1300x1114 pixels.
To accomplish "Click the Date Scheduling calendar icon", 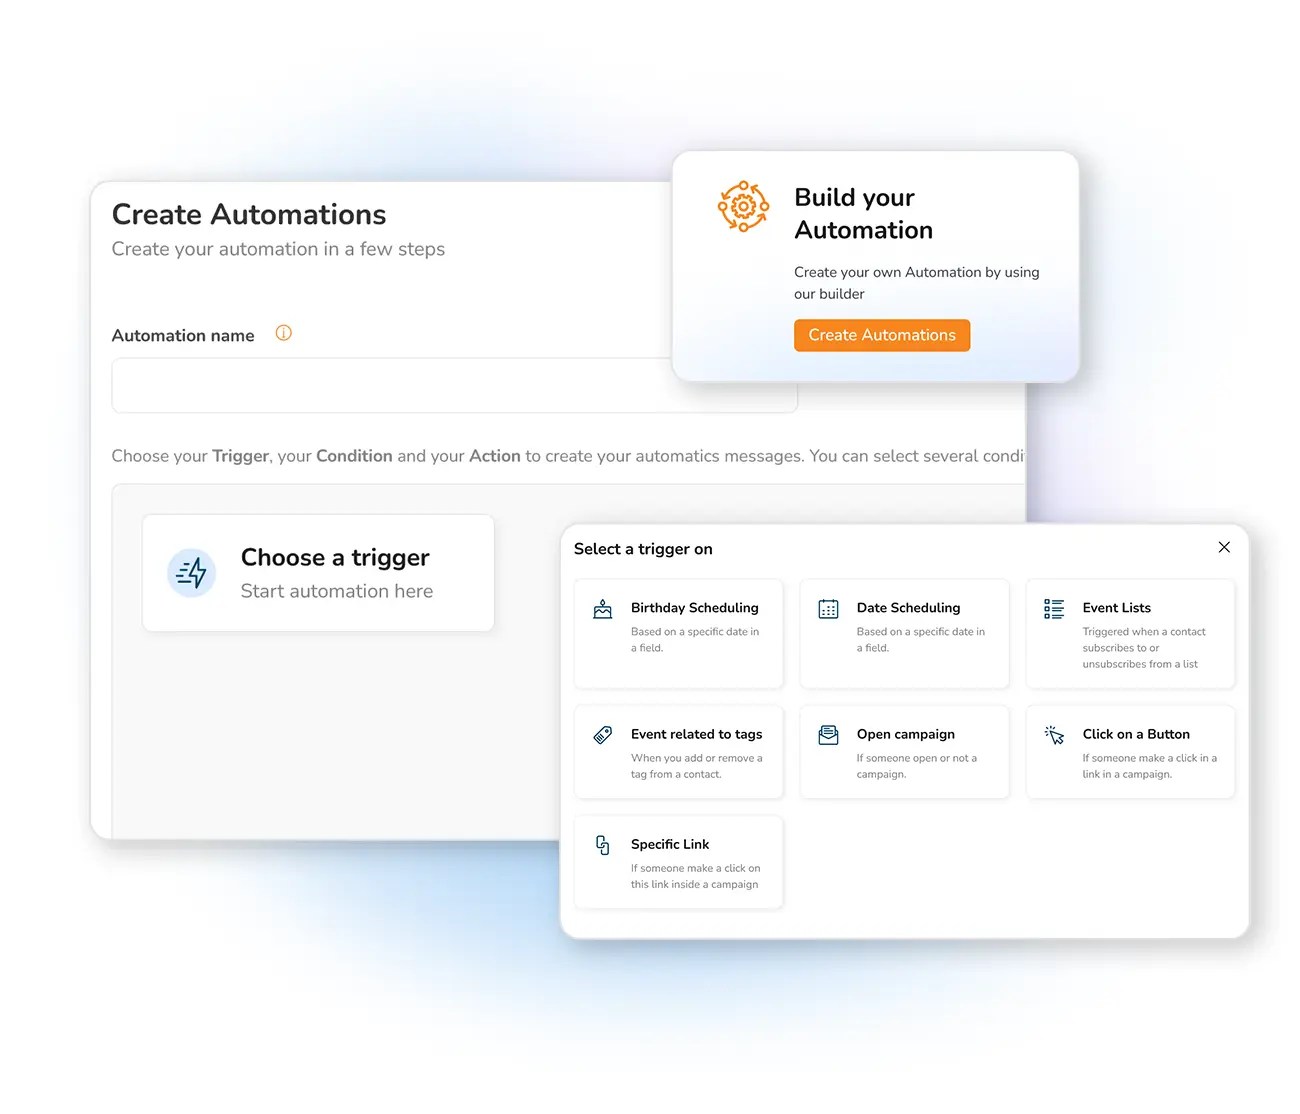I will pos(829,609).
